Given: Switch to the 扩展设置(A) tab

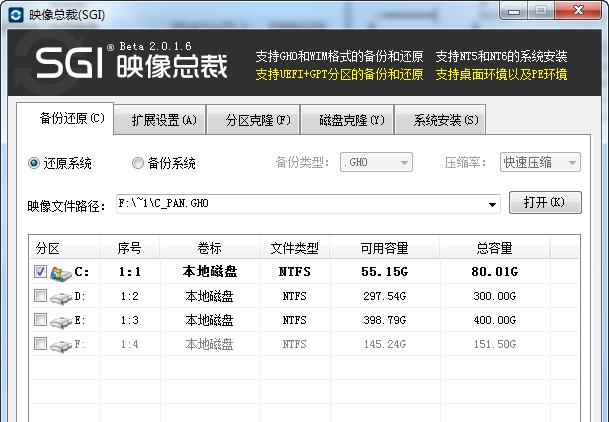Looking at the screenshot, I should click(160, 120).
